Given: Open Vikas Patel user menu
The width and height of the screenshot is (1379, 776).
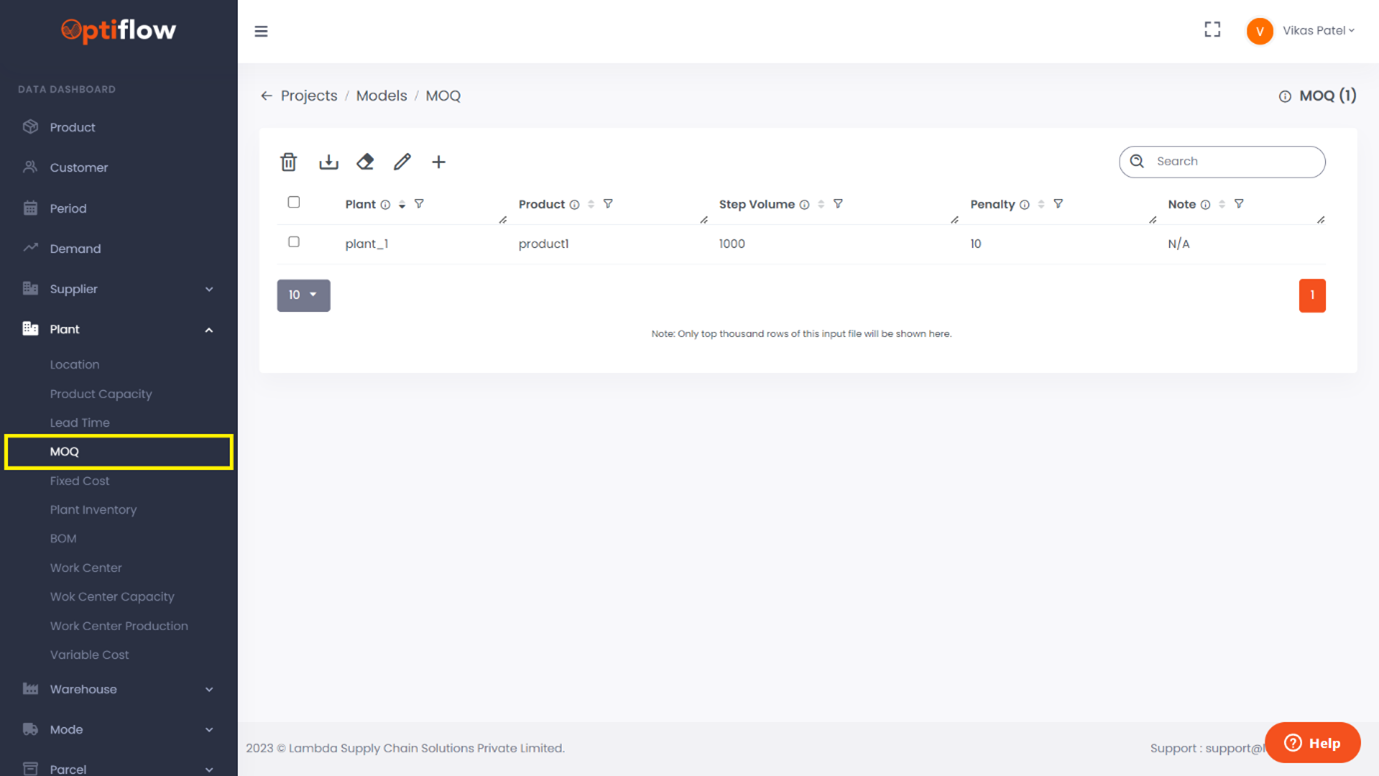Looking at the screenshot, I should (x=1302, y=31).
